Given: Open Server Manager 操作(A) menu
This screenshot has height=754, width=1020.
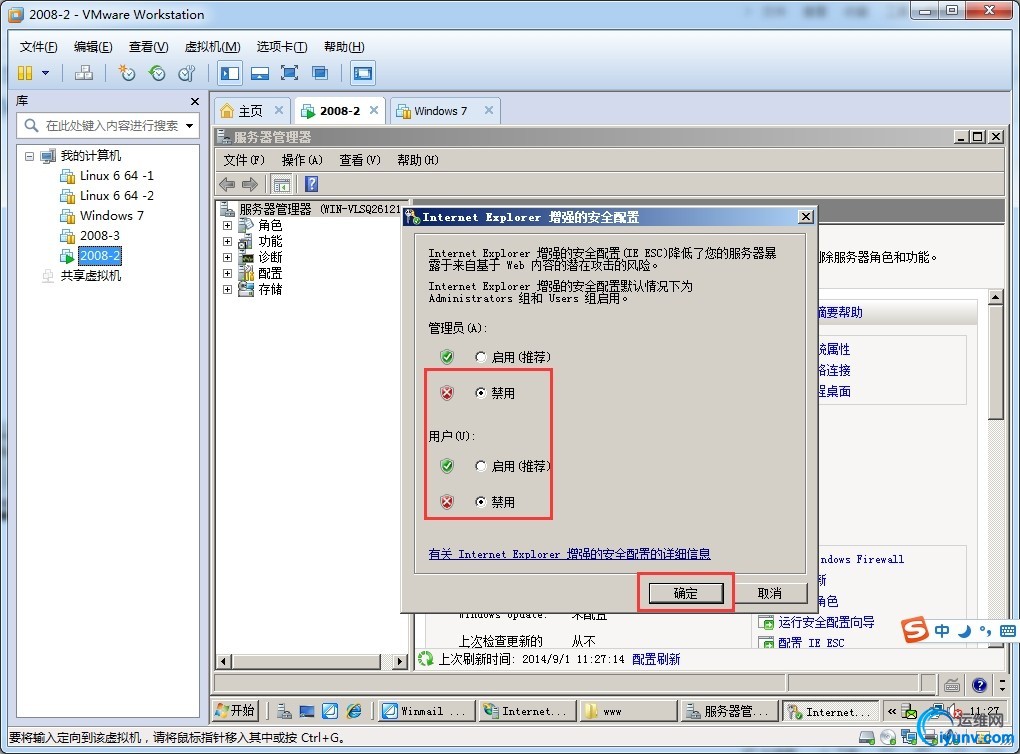Looking at the screenshot, I should 302,160.
